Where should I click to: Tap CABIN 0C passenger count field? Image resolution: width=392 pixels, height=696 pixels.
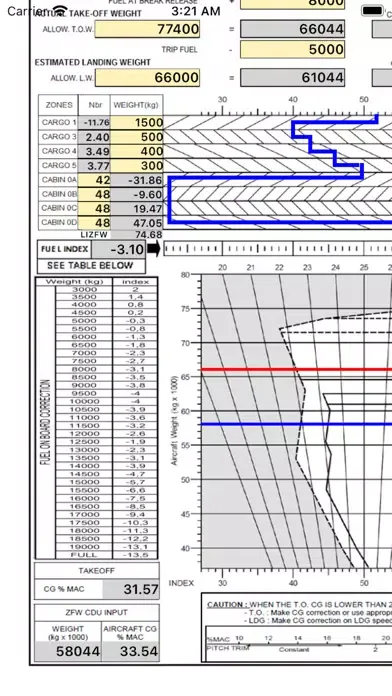tap(94, 208)
